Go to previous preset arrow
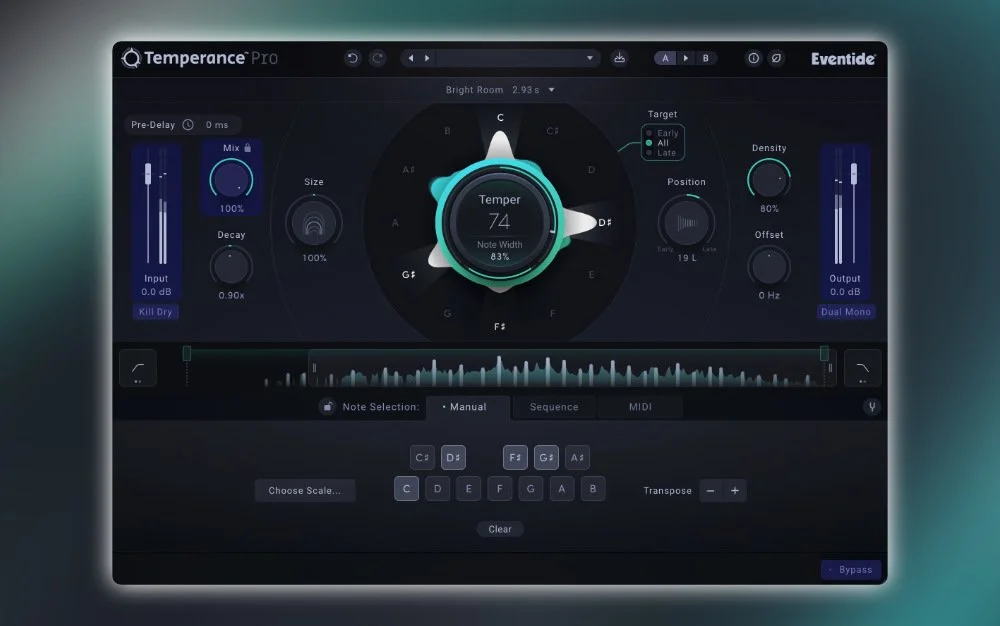 point(411,58)
